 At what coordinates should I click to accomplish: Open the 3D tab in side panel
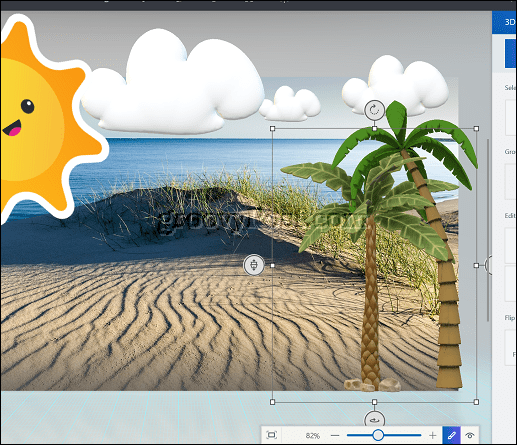(504, 22)
